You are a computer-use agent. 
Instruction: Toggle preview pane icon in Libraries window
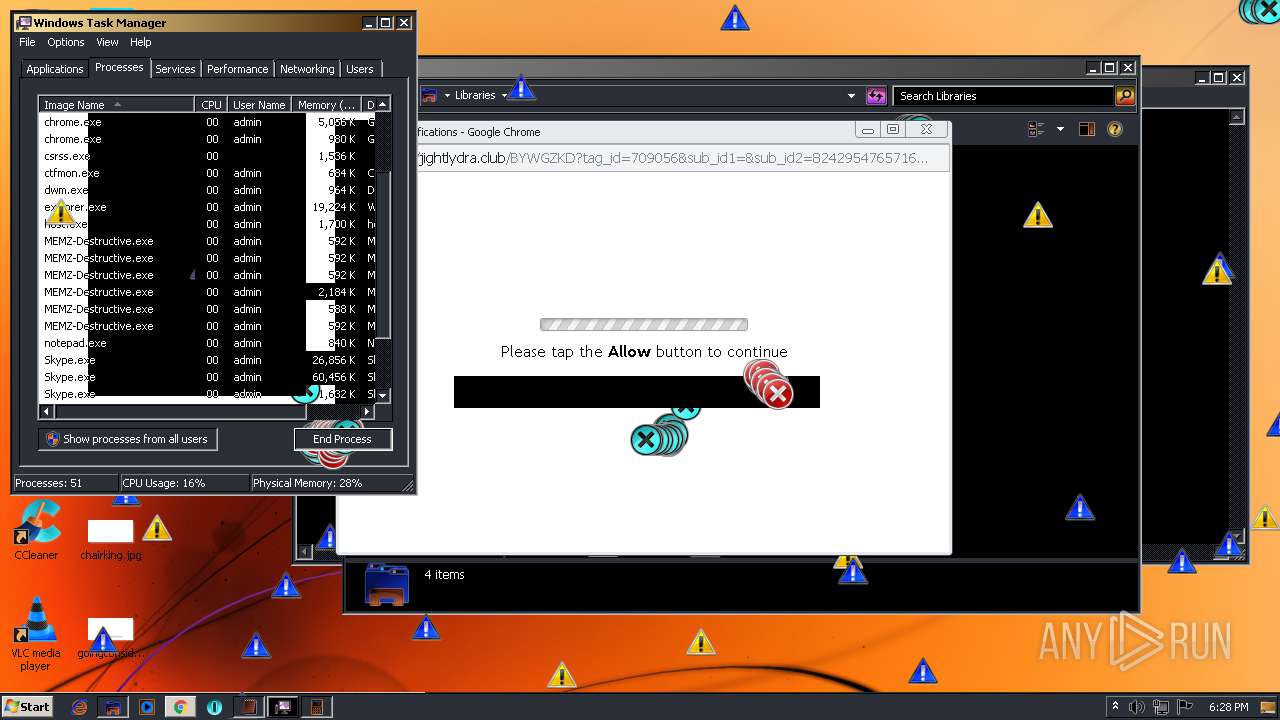point(1087,129)
